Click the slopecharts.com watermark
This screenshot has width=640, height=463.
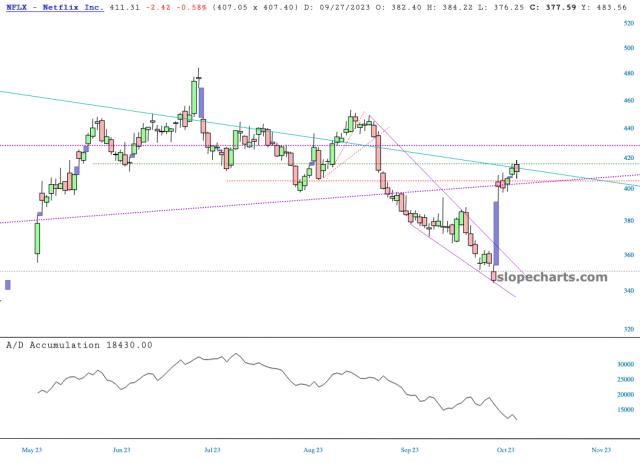point(551,277)
